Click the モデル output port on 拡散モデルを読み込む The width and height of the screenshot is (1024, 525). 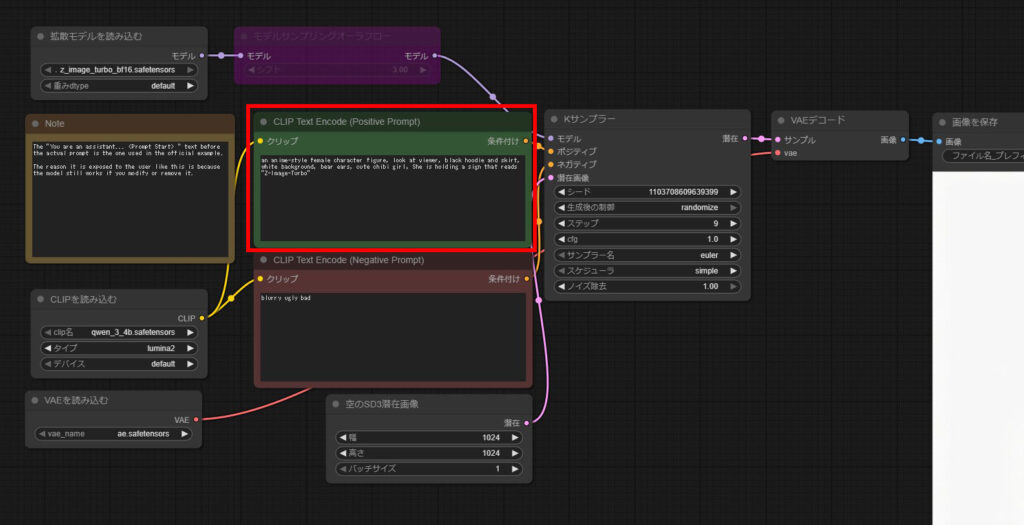coord(203,56)
